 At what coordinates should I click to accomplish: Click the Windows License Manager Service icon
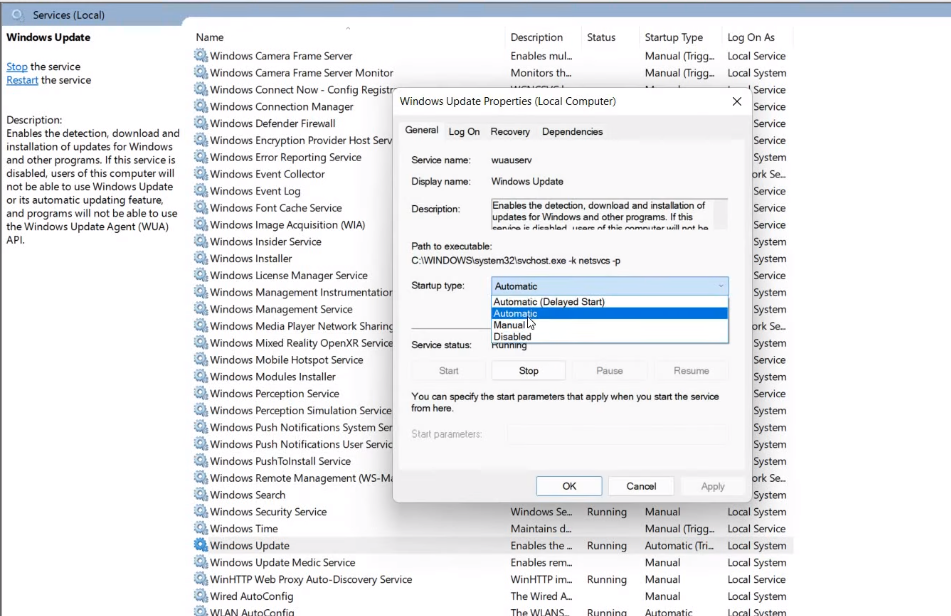pyautogui.click(x=200, y=275)
